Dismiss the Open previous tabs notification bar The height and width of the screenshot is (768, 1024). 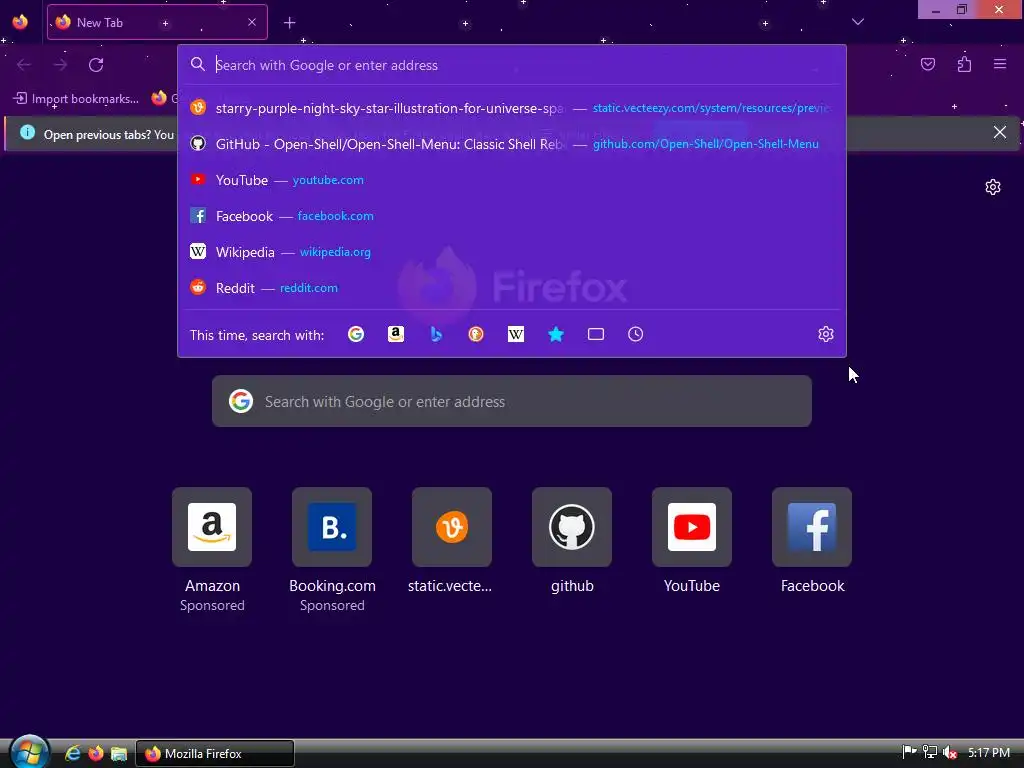pyautogui.click(x=1000, y=133)
